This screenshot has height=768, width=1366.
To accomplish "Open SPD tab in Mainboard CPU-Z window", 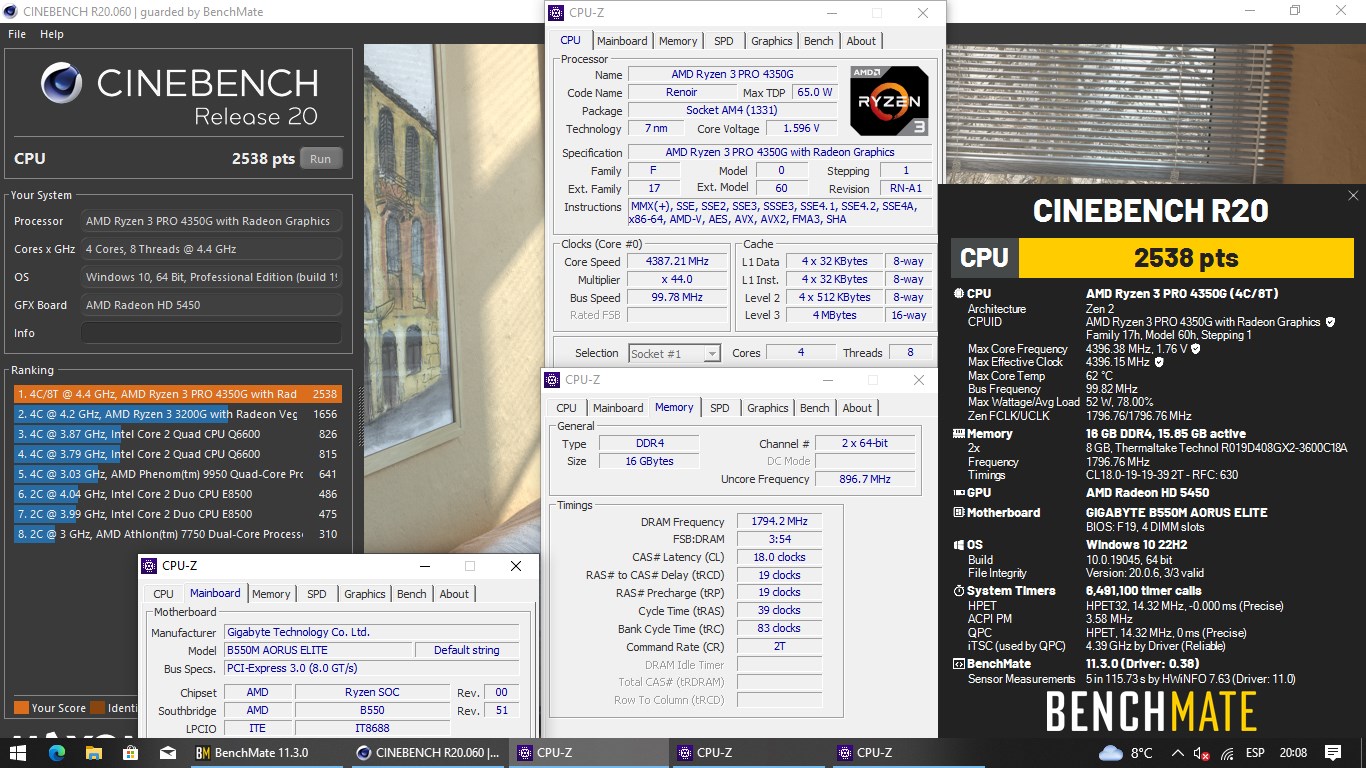I will coord(316,594).
